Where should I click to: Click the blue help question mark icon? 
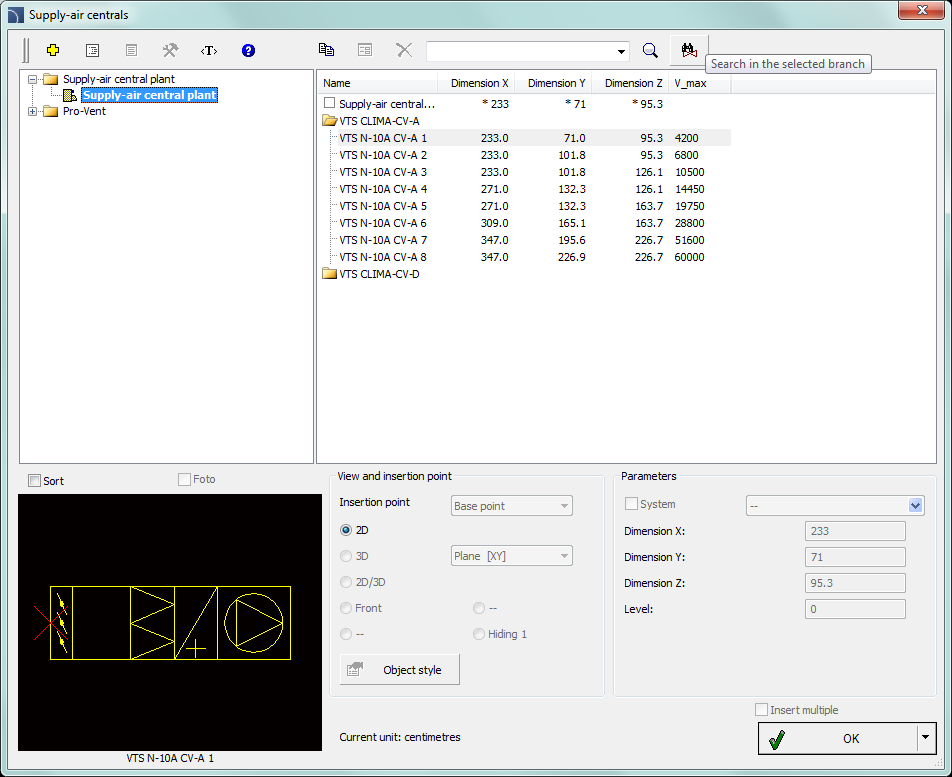pos(249,50)
